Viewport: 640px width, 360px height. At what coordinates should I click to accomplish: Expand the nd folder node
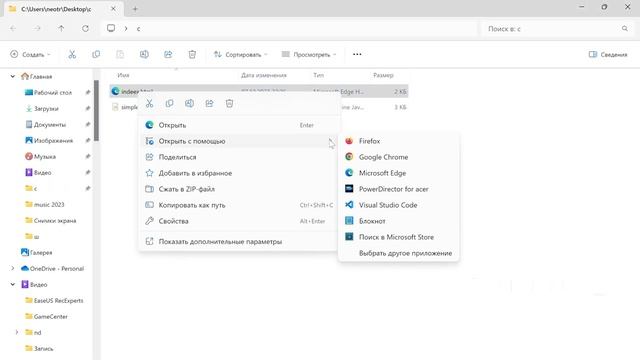[x=17, y=333]
